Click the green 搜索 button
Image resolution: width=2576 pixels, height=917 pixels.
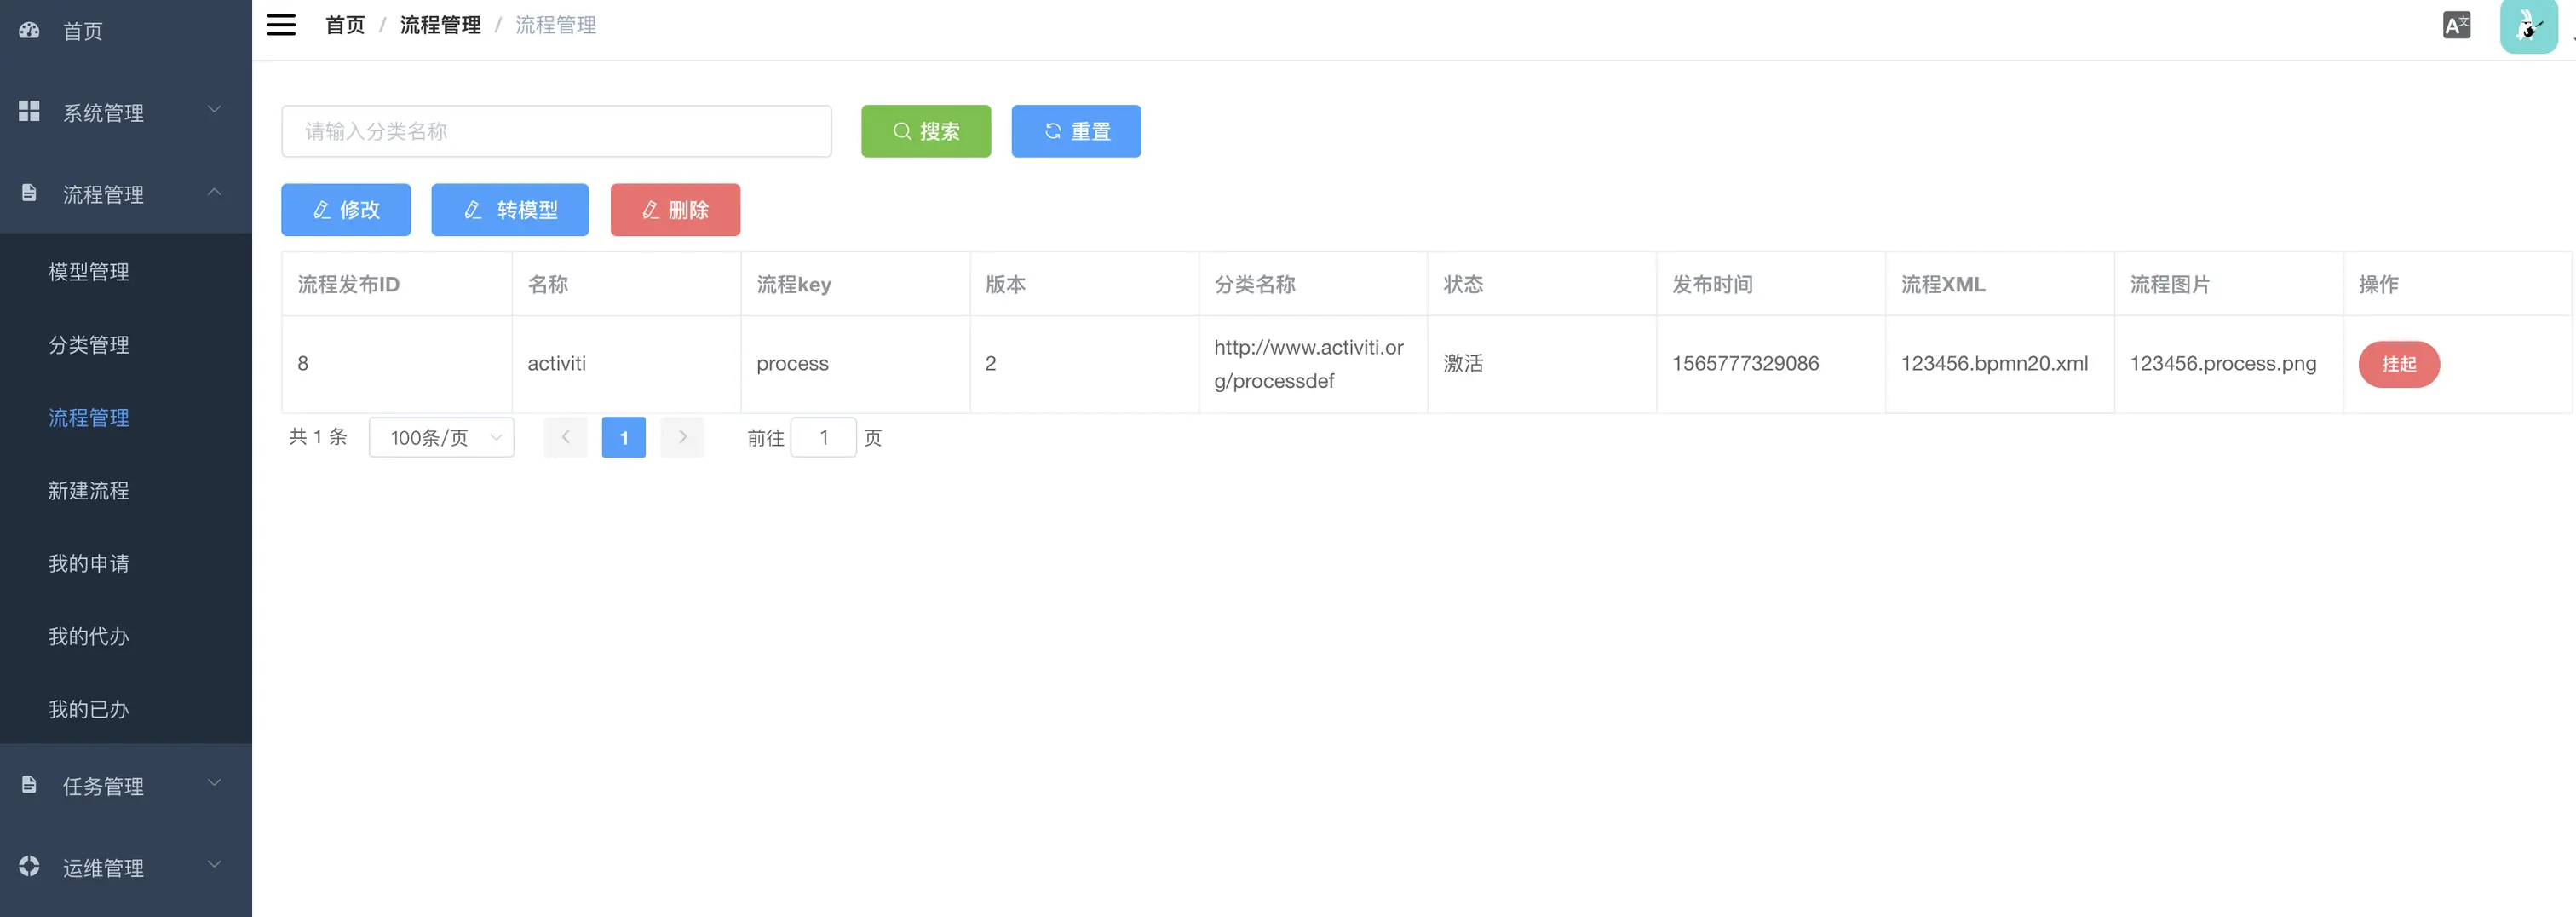coord(926,131)
